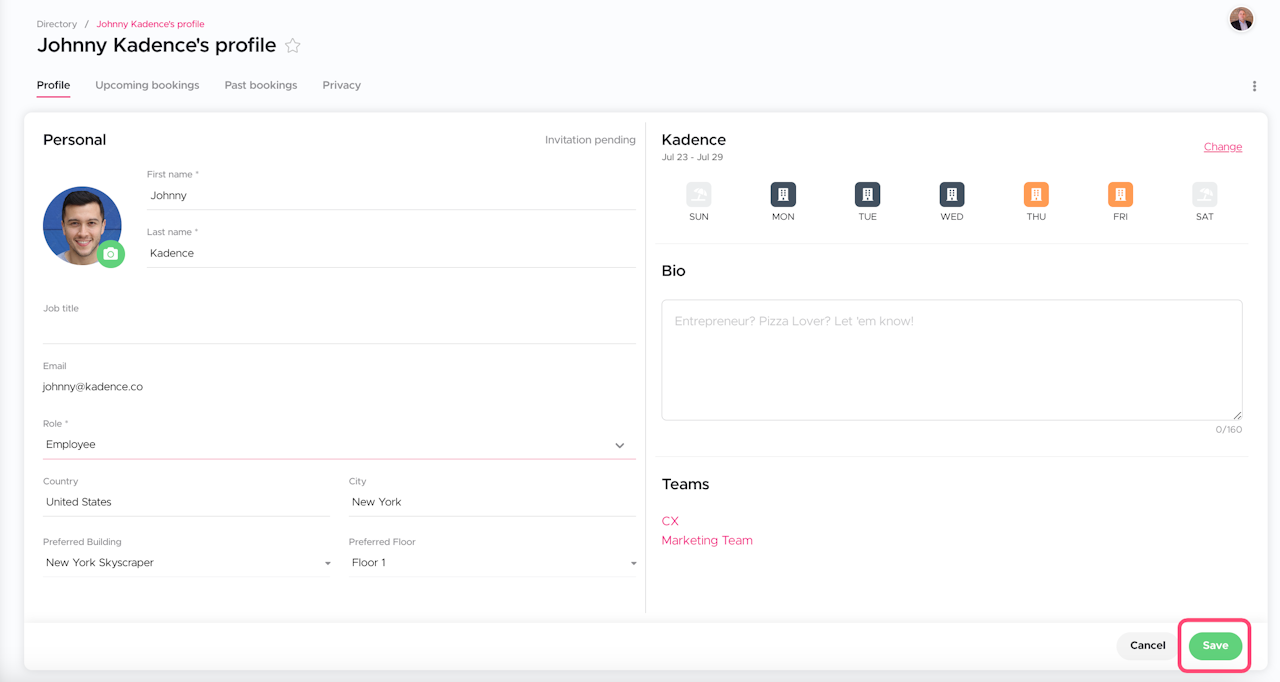Select the Tuesday office building icon
This screenshot has height=682, width=1280.
(867, 194)
